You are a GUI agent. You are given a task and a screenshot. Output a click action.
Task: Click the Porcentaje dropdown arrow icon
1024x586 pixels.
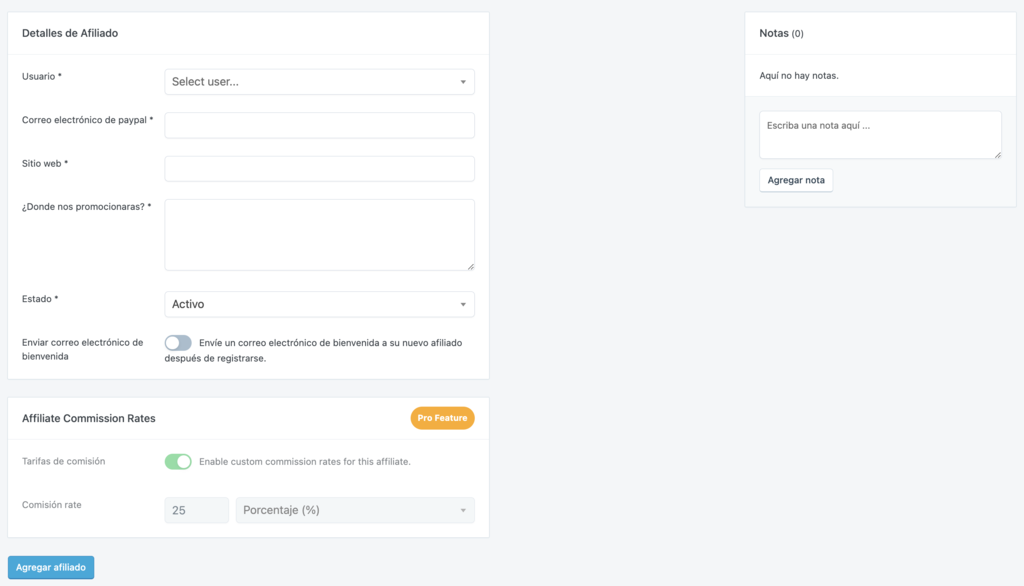pyautogui.click(x=463, y=511)
